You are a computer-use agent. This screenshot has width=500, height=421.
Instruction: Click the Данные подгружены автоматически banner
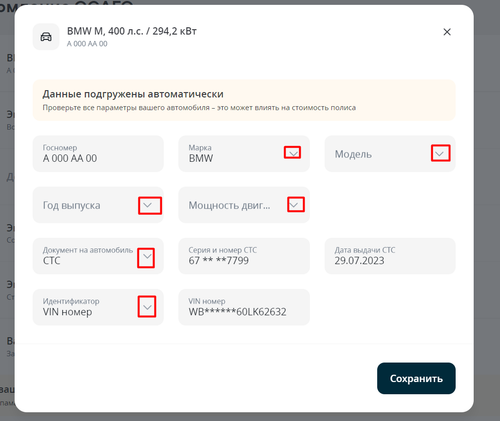tap(244, 100)
